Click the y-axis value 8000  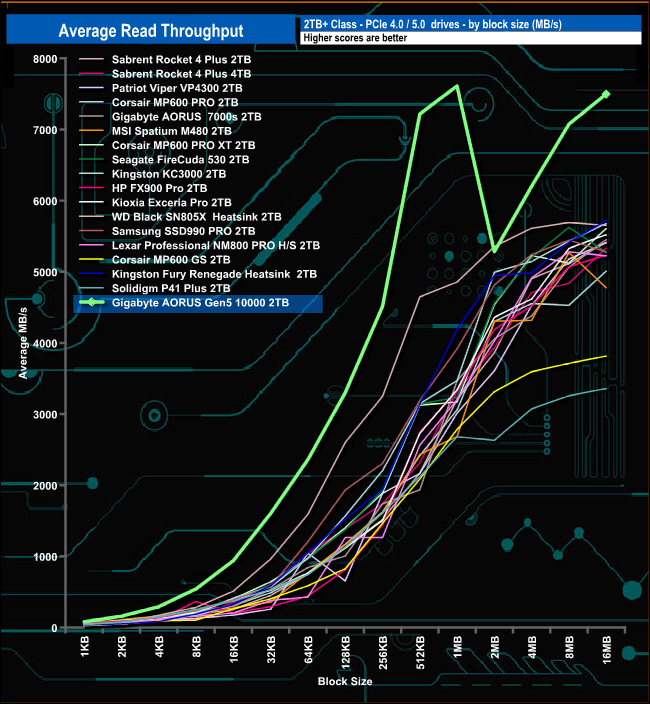tap(45, 59)
